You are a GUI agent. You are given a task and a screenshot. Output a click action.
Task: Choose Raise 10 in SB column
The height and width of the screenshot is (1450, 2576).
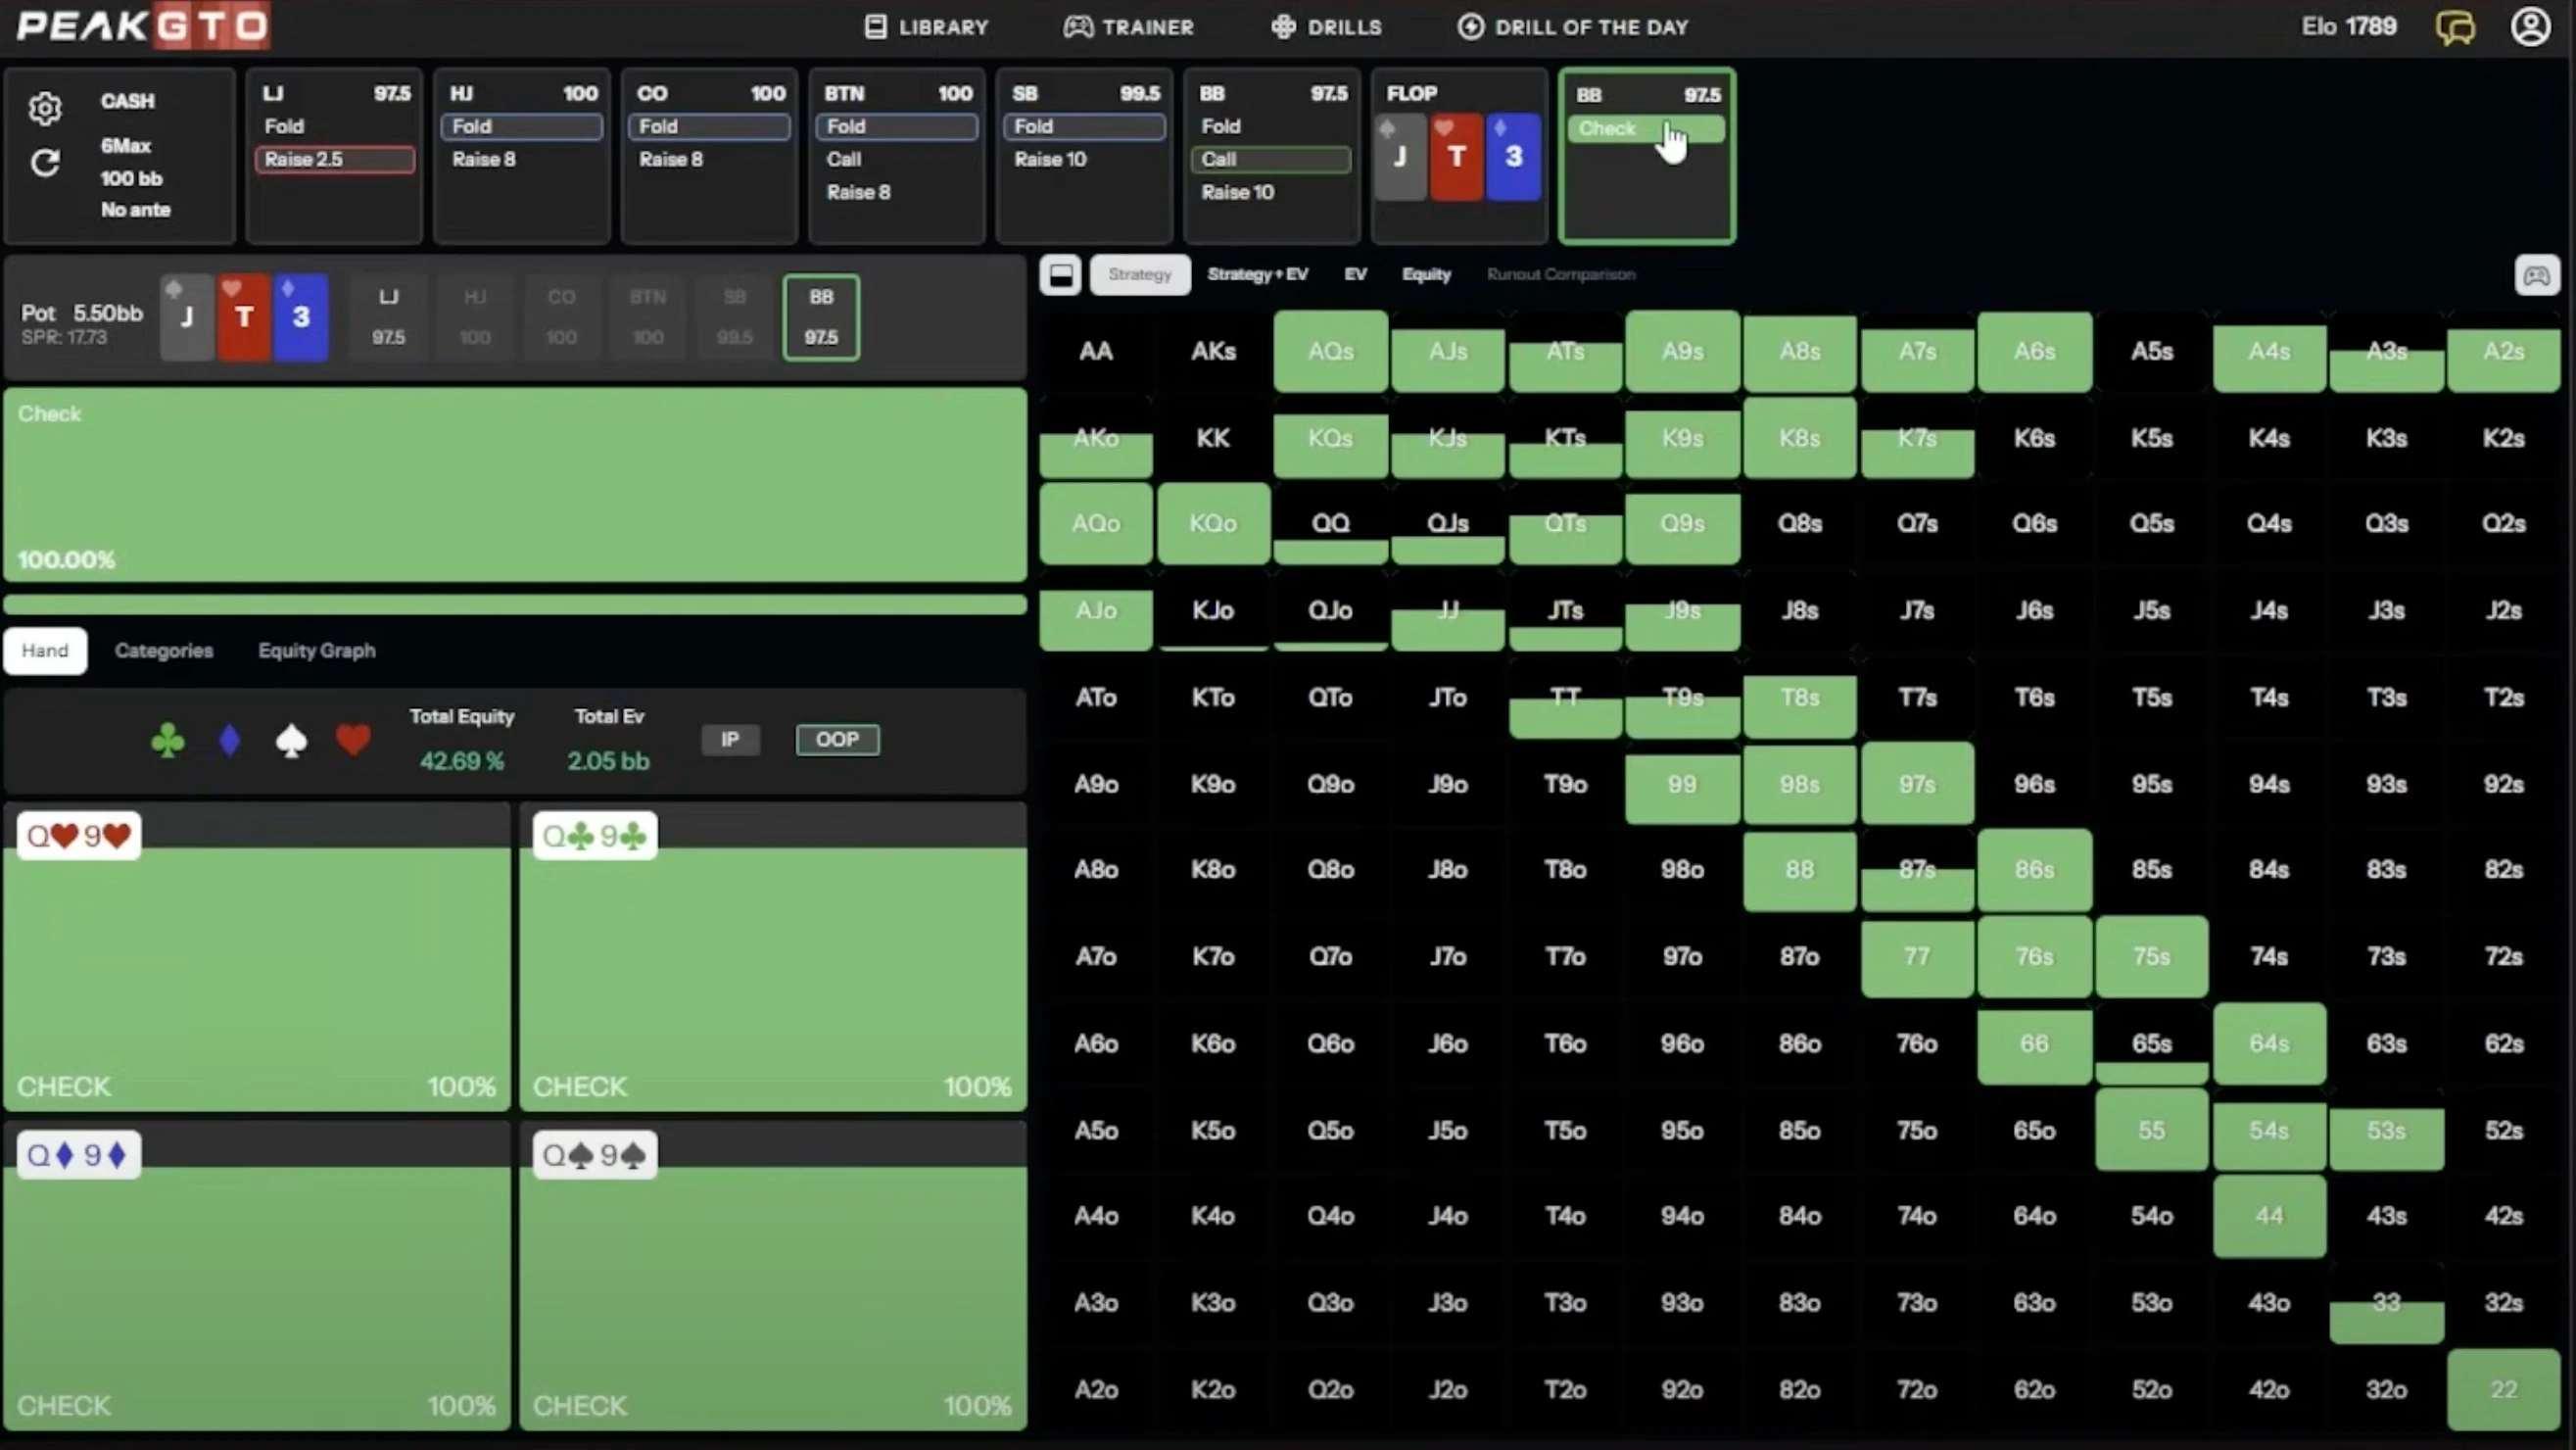pyautogui.click(x=1050, y=160)
